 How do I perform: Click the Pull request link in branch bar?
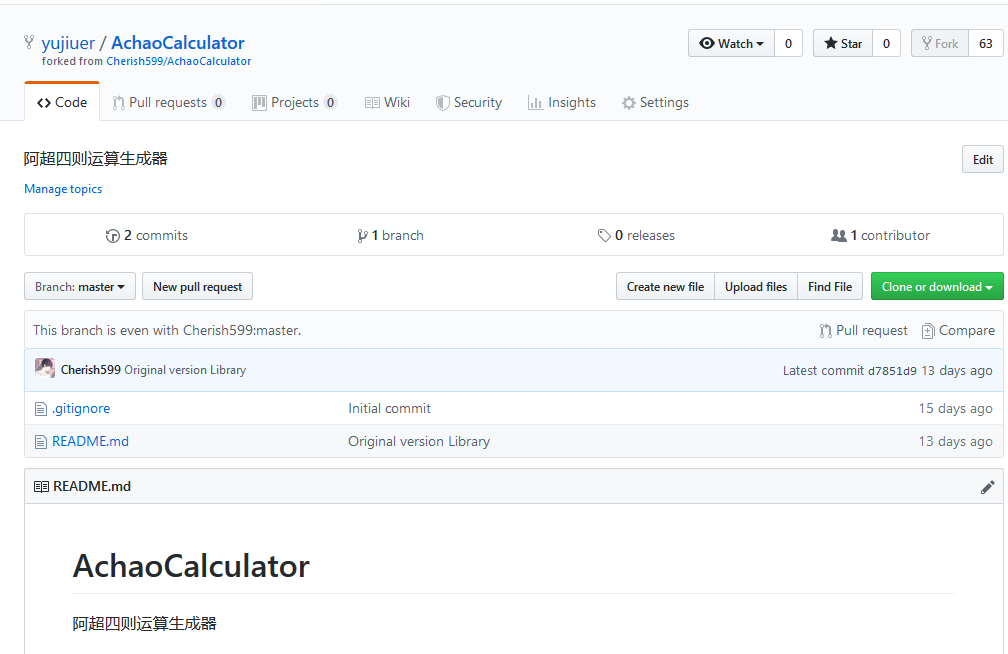(x=863, y=331)
